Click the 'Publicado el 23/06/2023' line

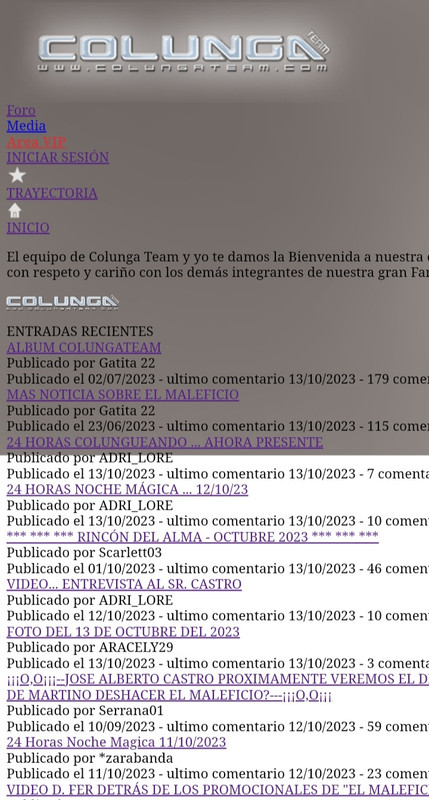coord(217,426)
